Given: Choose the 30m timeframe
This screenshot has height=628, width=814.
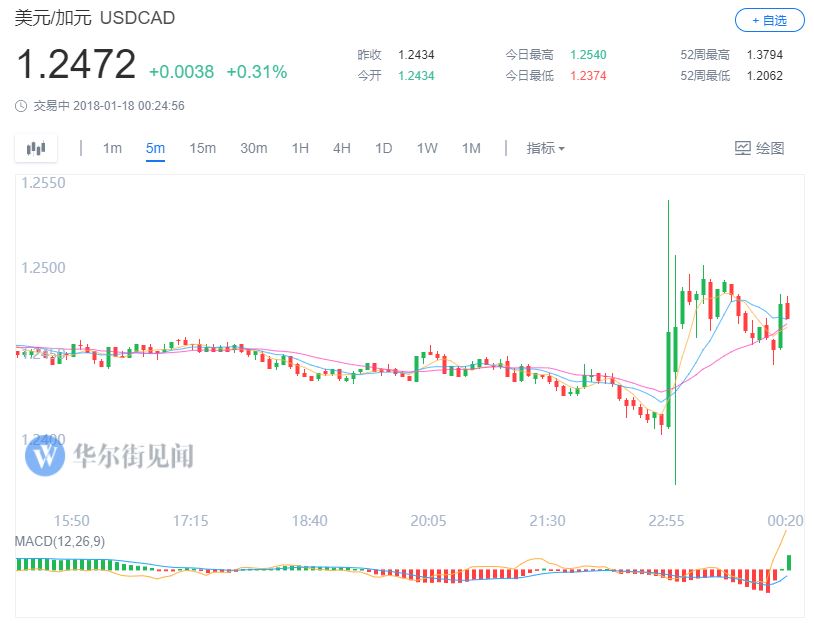Looking at the screenshot, I should pos(253,149).
